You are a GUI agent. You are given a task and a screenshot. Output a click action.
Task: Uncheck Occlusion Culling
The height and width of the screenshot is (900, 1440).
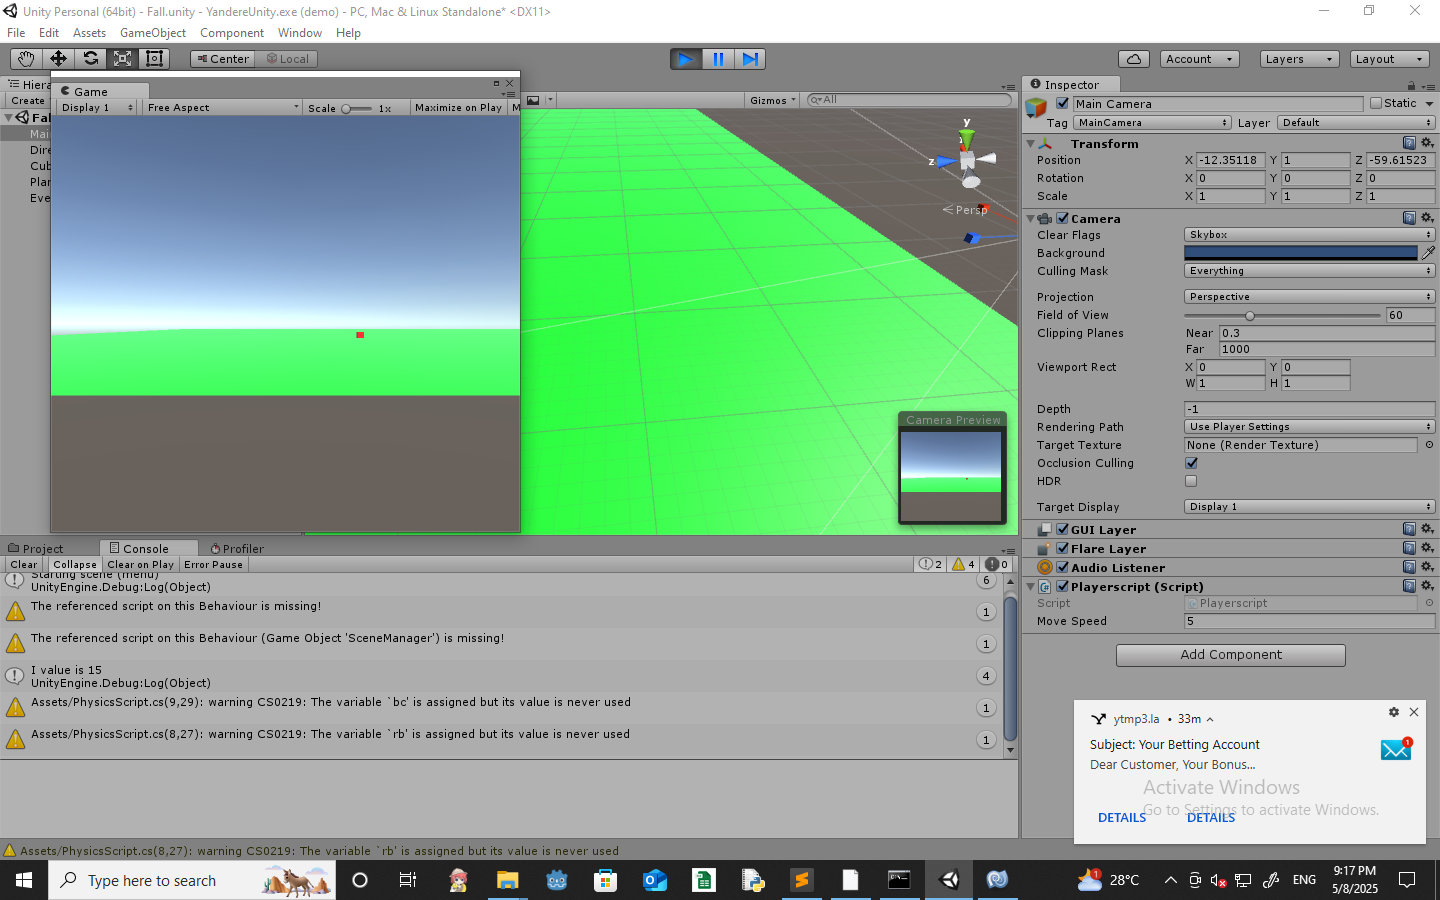tap(1191, 463)
